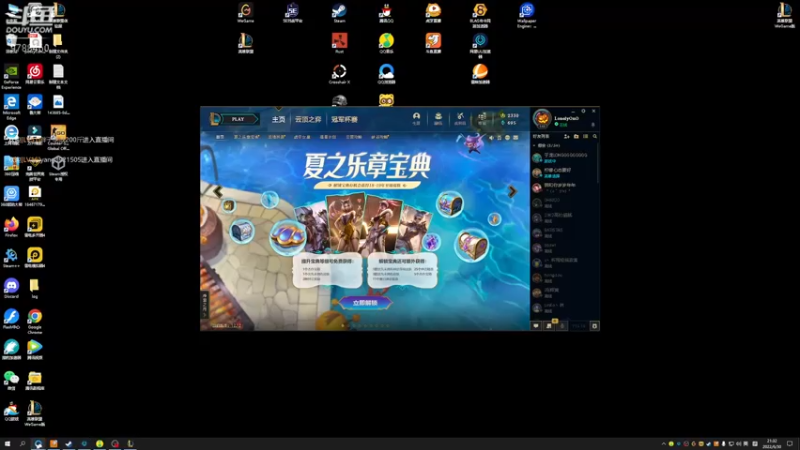Open the 5E platform desktop shortcut

(292, 13)
